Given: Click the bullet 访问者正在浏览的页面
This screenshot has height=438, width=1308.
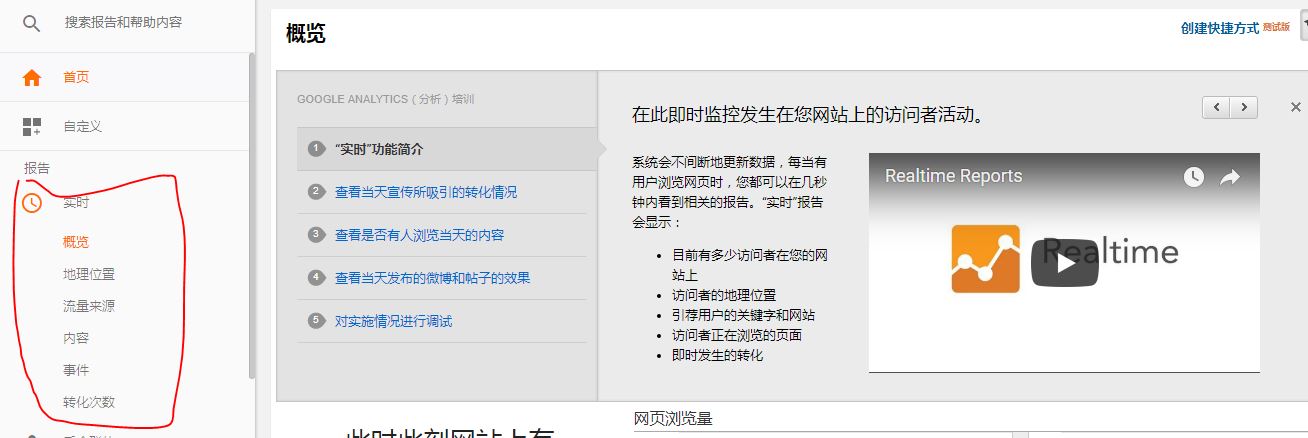Looking at the screenshot, I should [x=737, y=335].
